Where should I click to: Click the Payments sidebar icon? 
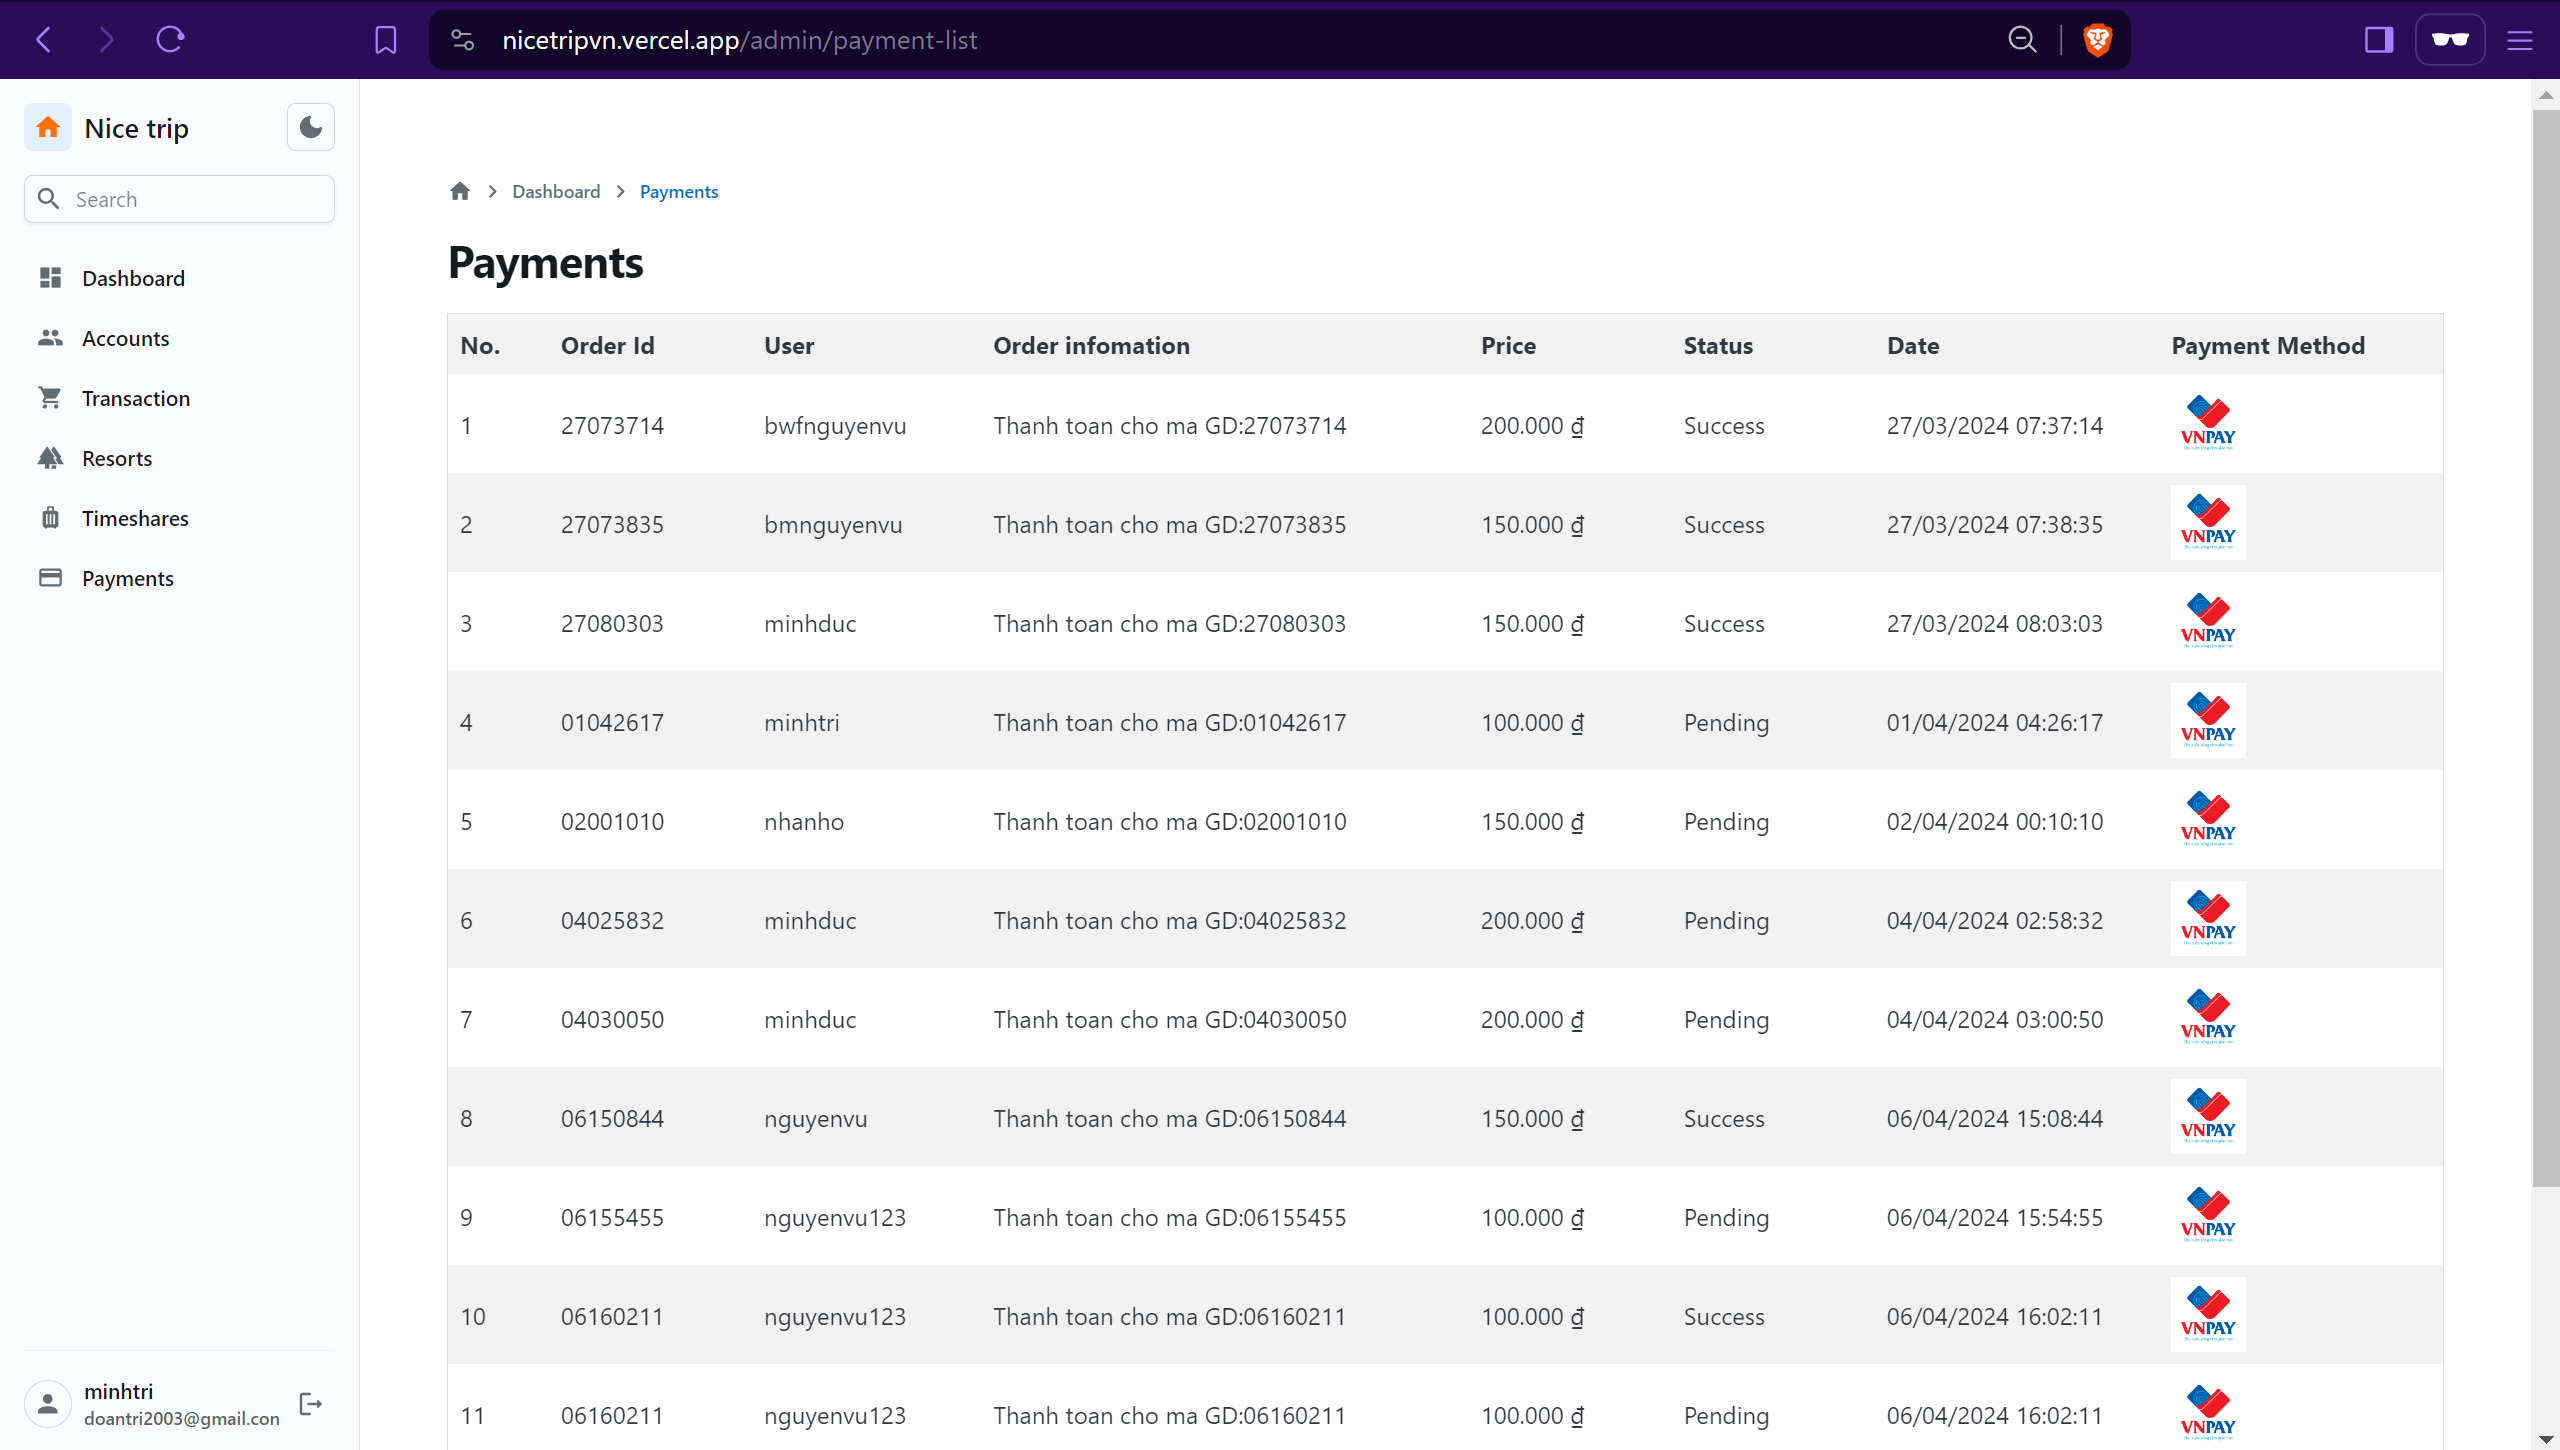click(49, 578)
